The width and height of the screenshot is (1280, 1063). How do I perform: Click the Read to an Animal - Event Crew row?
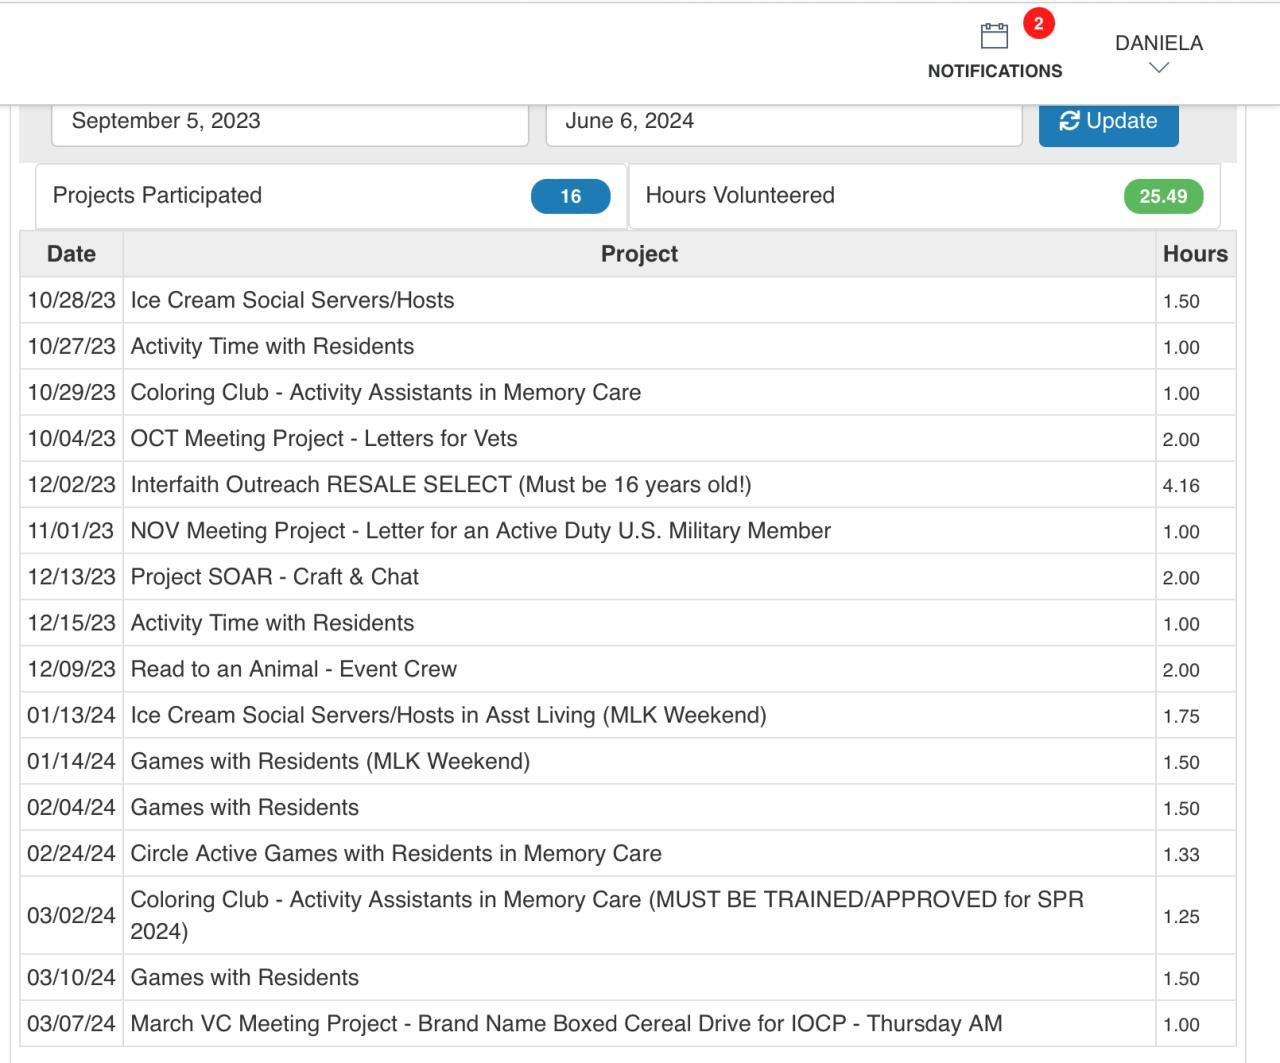pyautogui.click(x=294, y=669)
